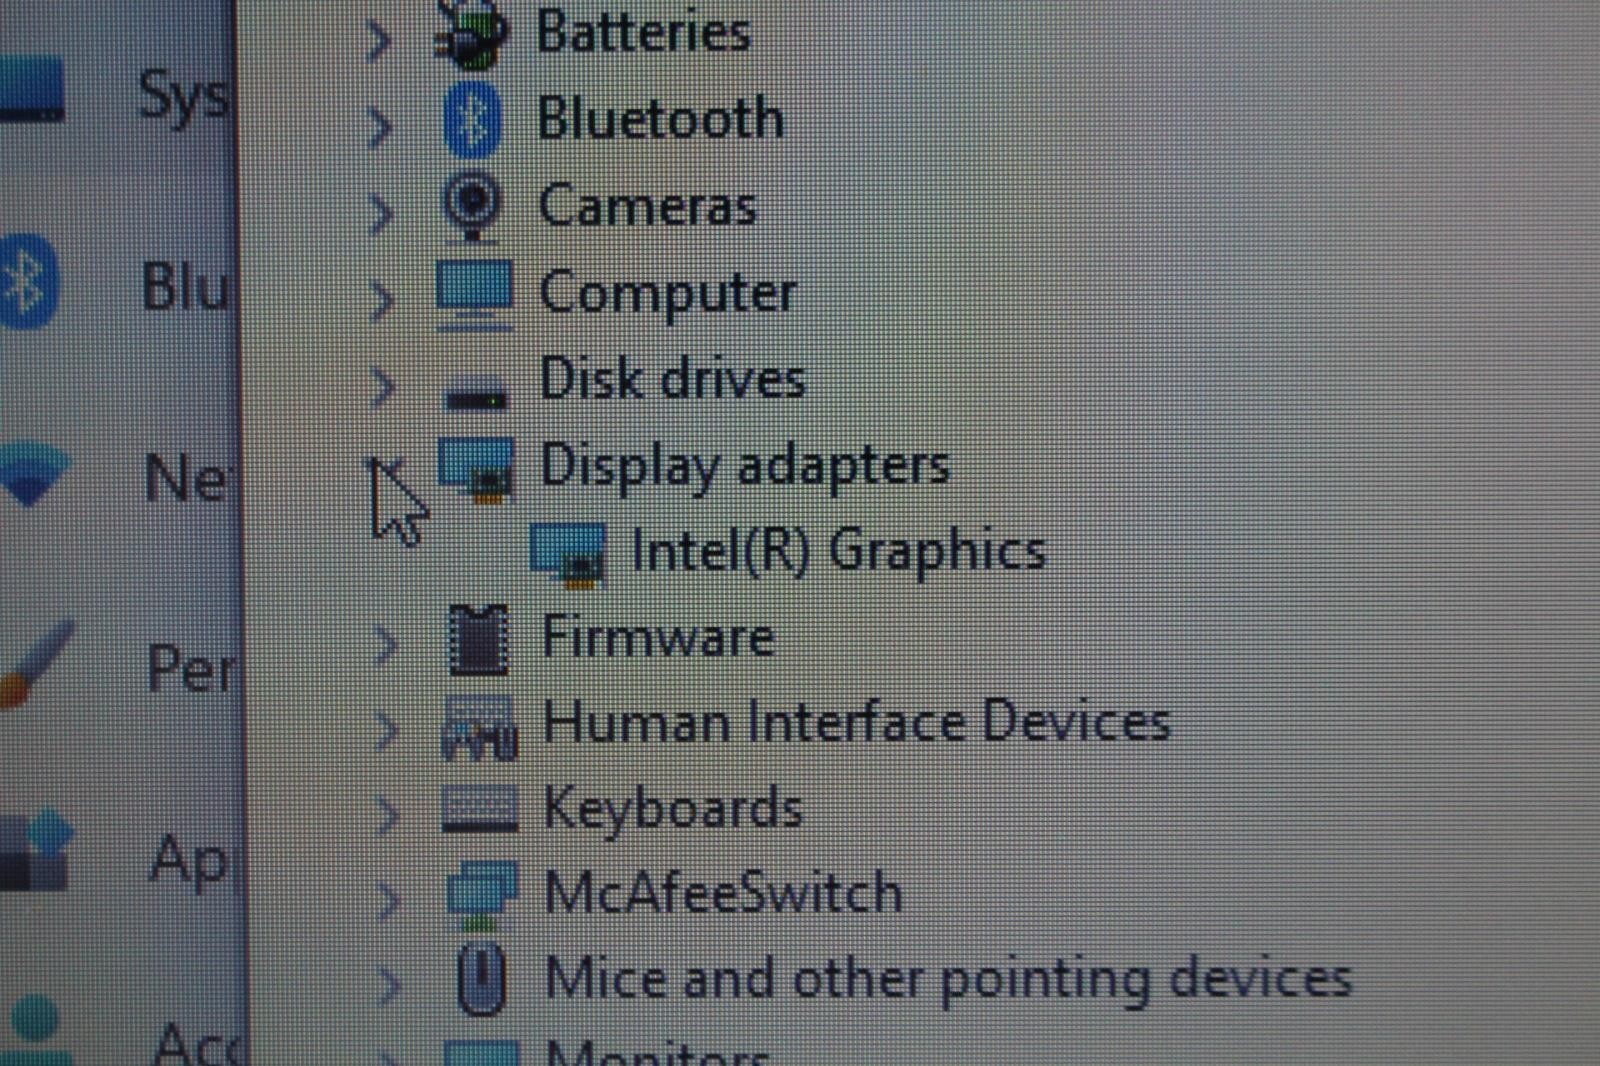The width and height of the screenshot is (1600, 1066).
Task: Click the Keyboards icon
Action: (x=480, y=809)
